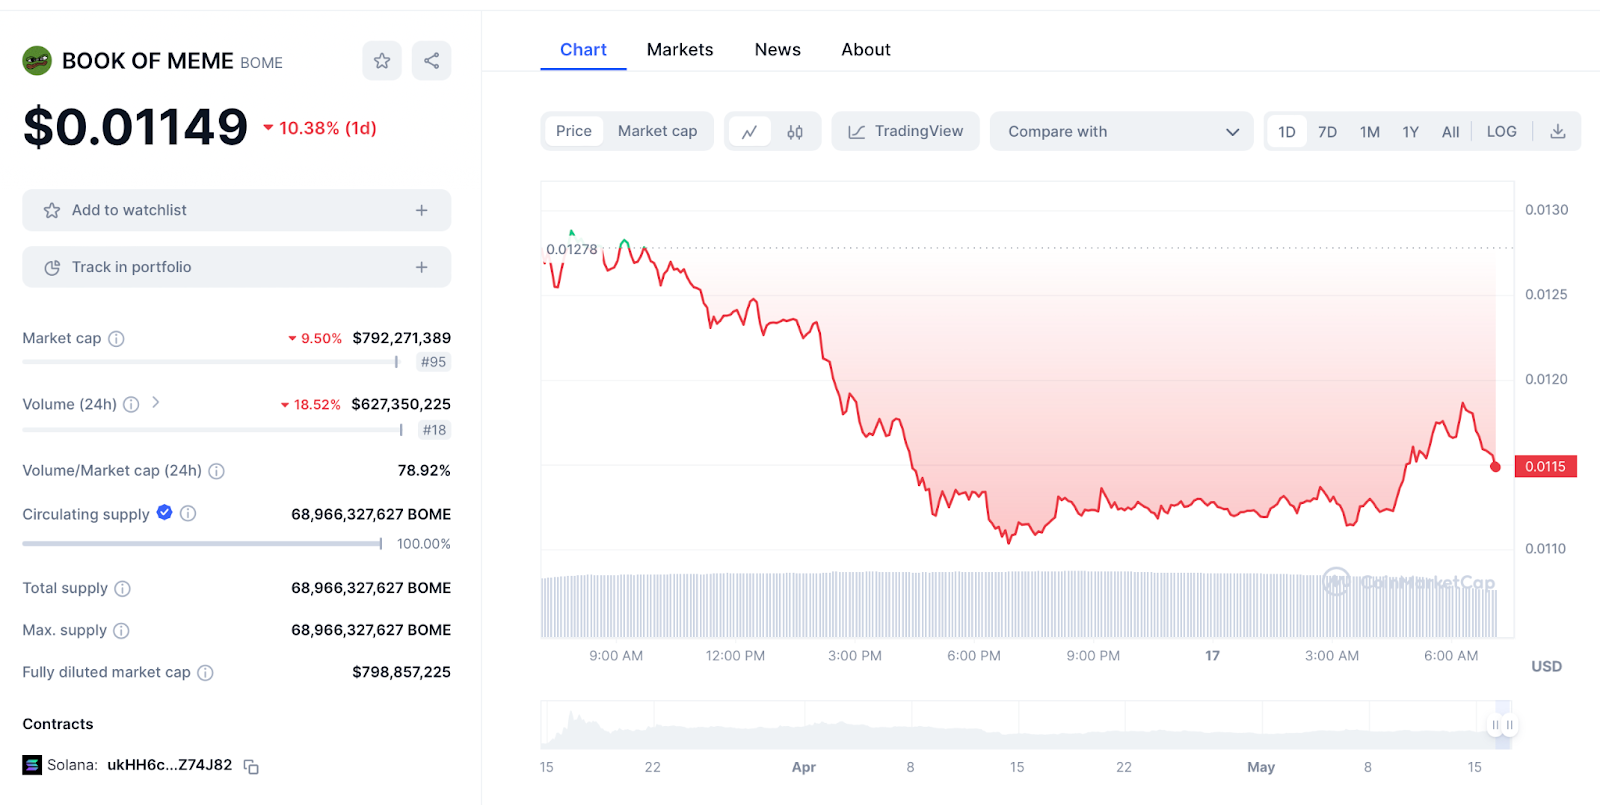Click the Solana logo in Contracts
Screen dimensions: 1600x805
(x=32, y=766)
